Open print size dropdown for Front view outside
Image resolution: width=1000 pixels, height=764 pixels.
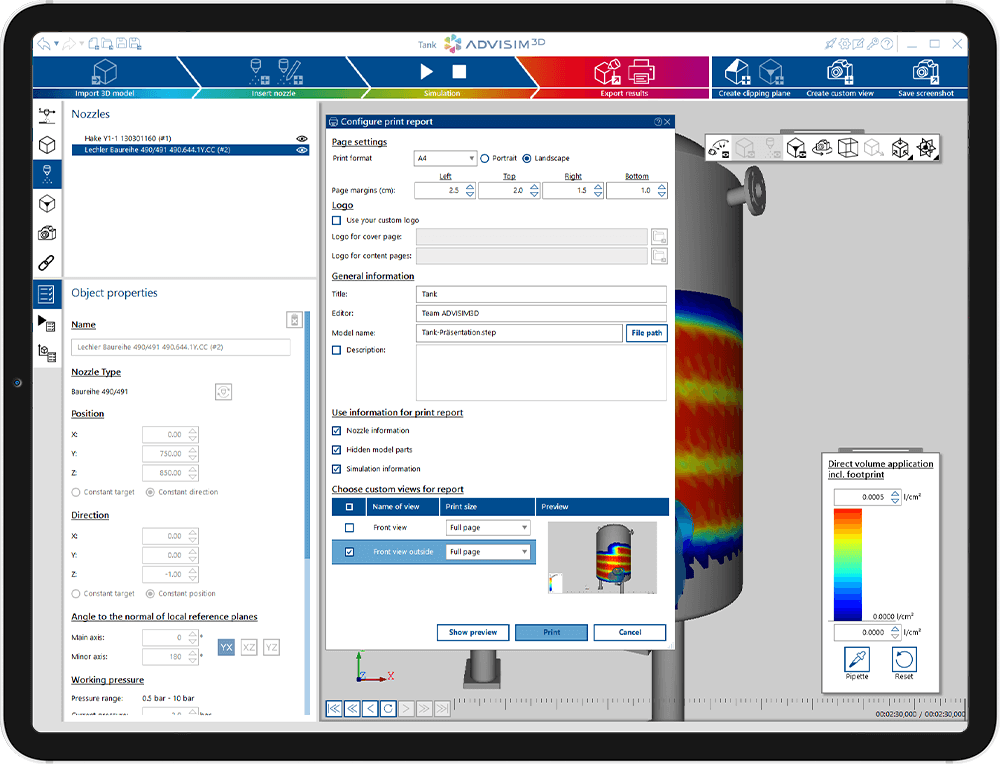488,552
